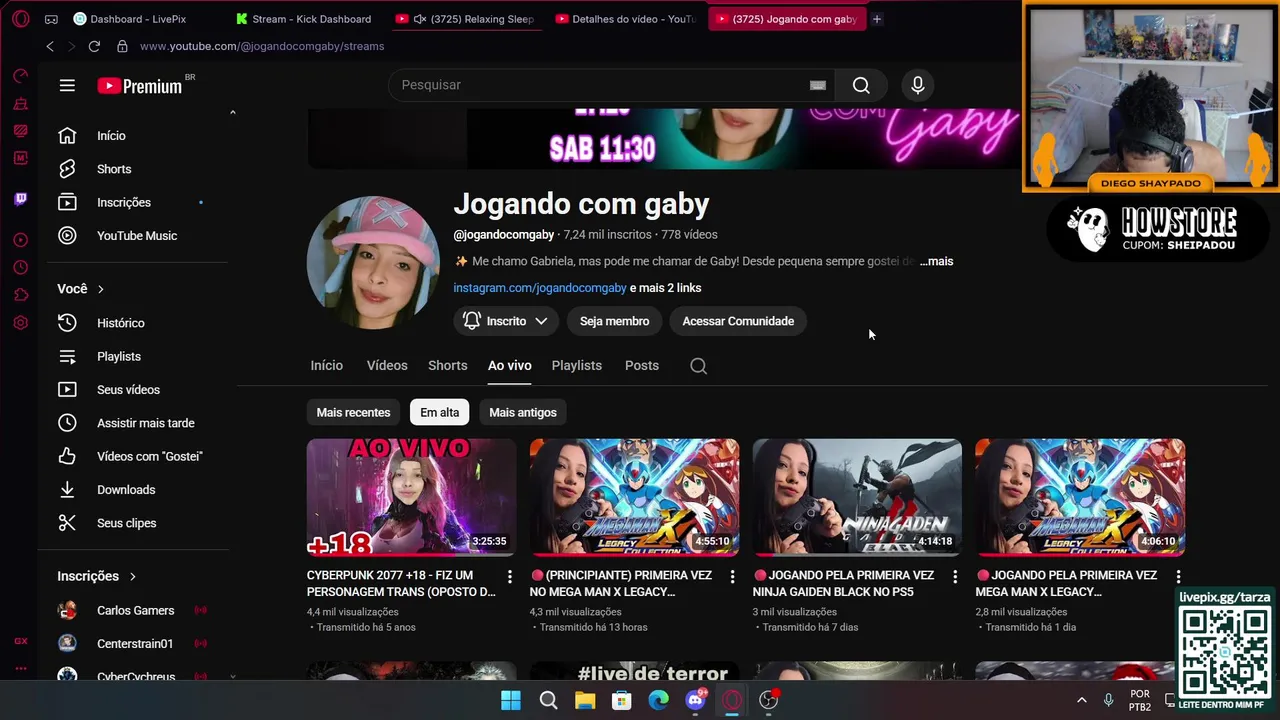Switch to the channel Início tab
The image size is (1280, 720).
click(x=326, y=366)
